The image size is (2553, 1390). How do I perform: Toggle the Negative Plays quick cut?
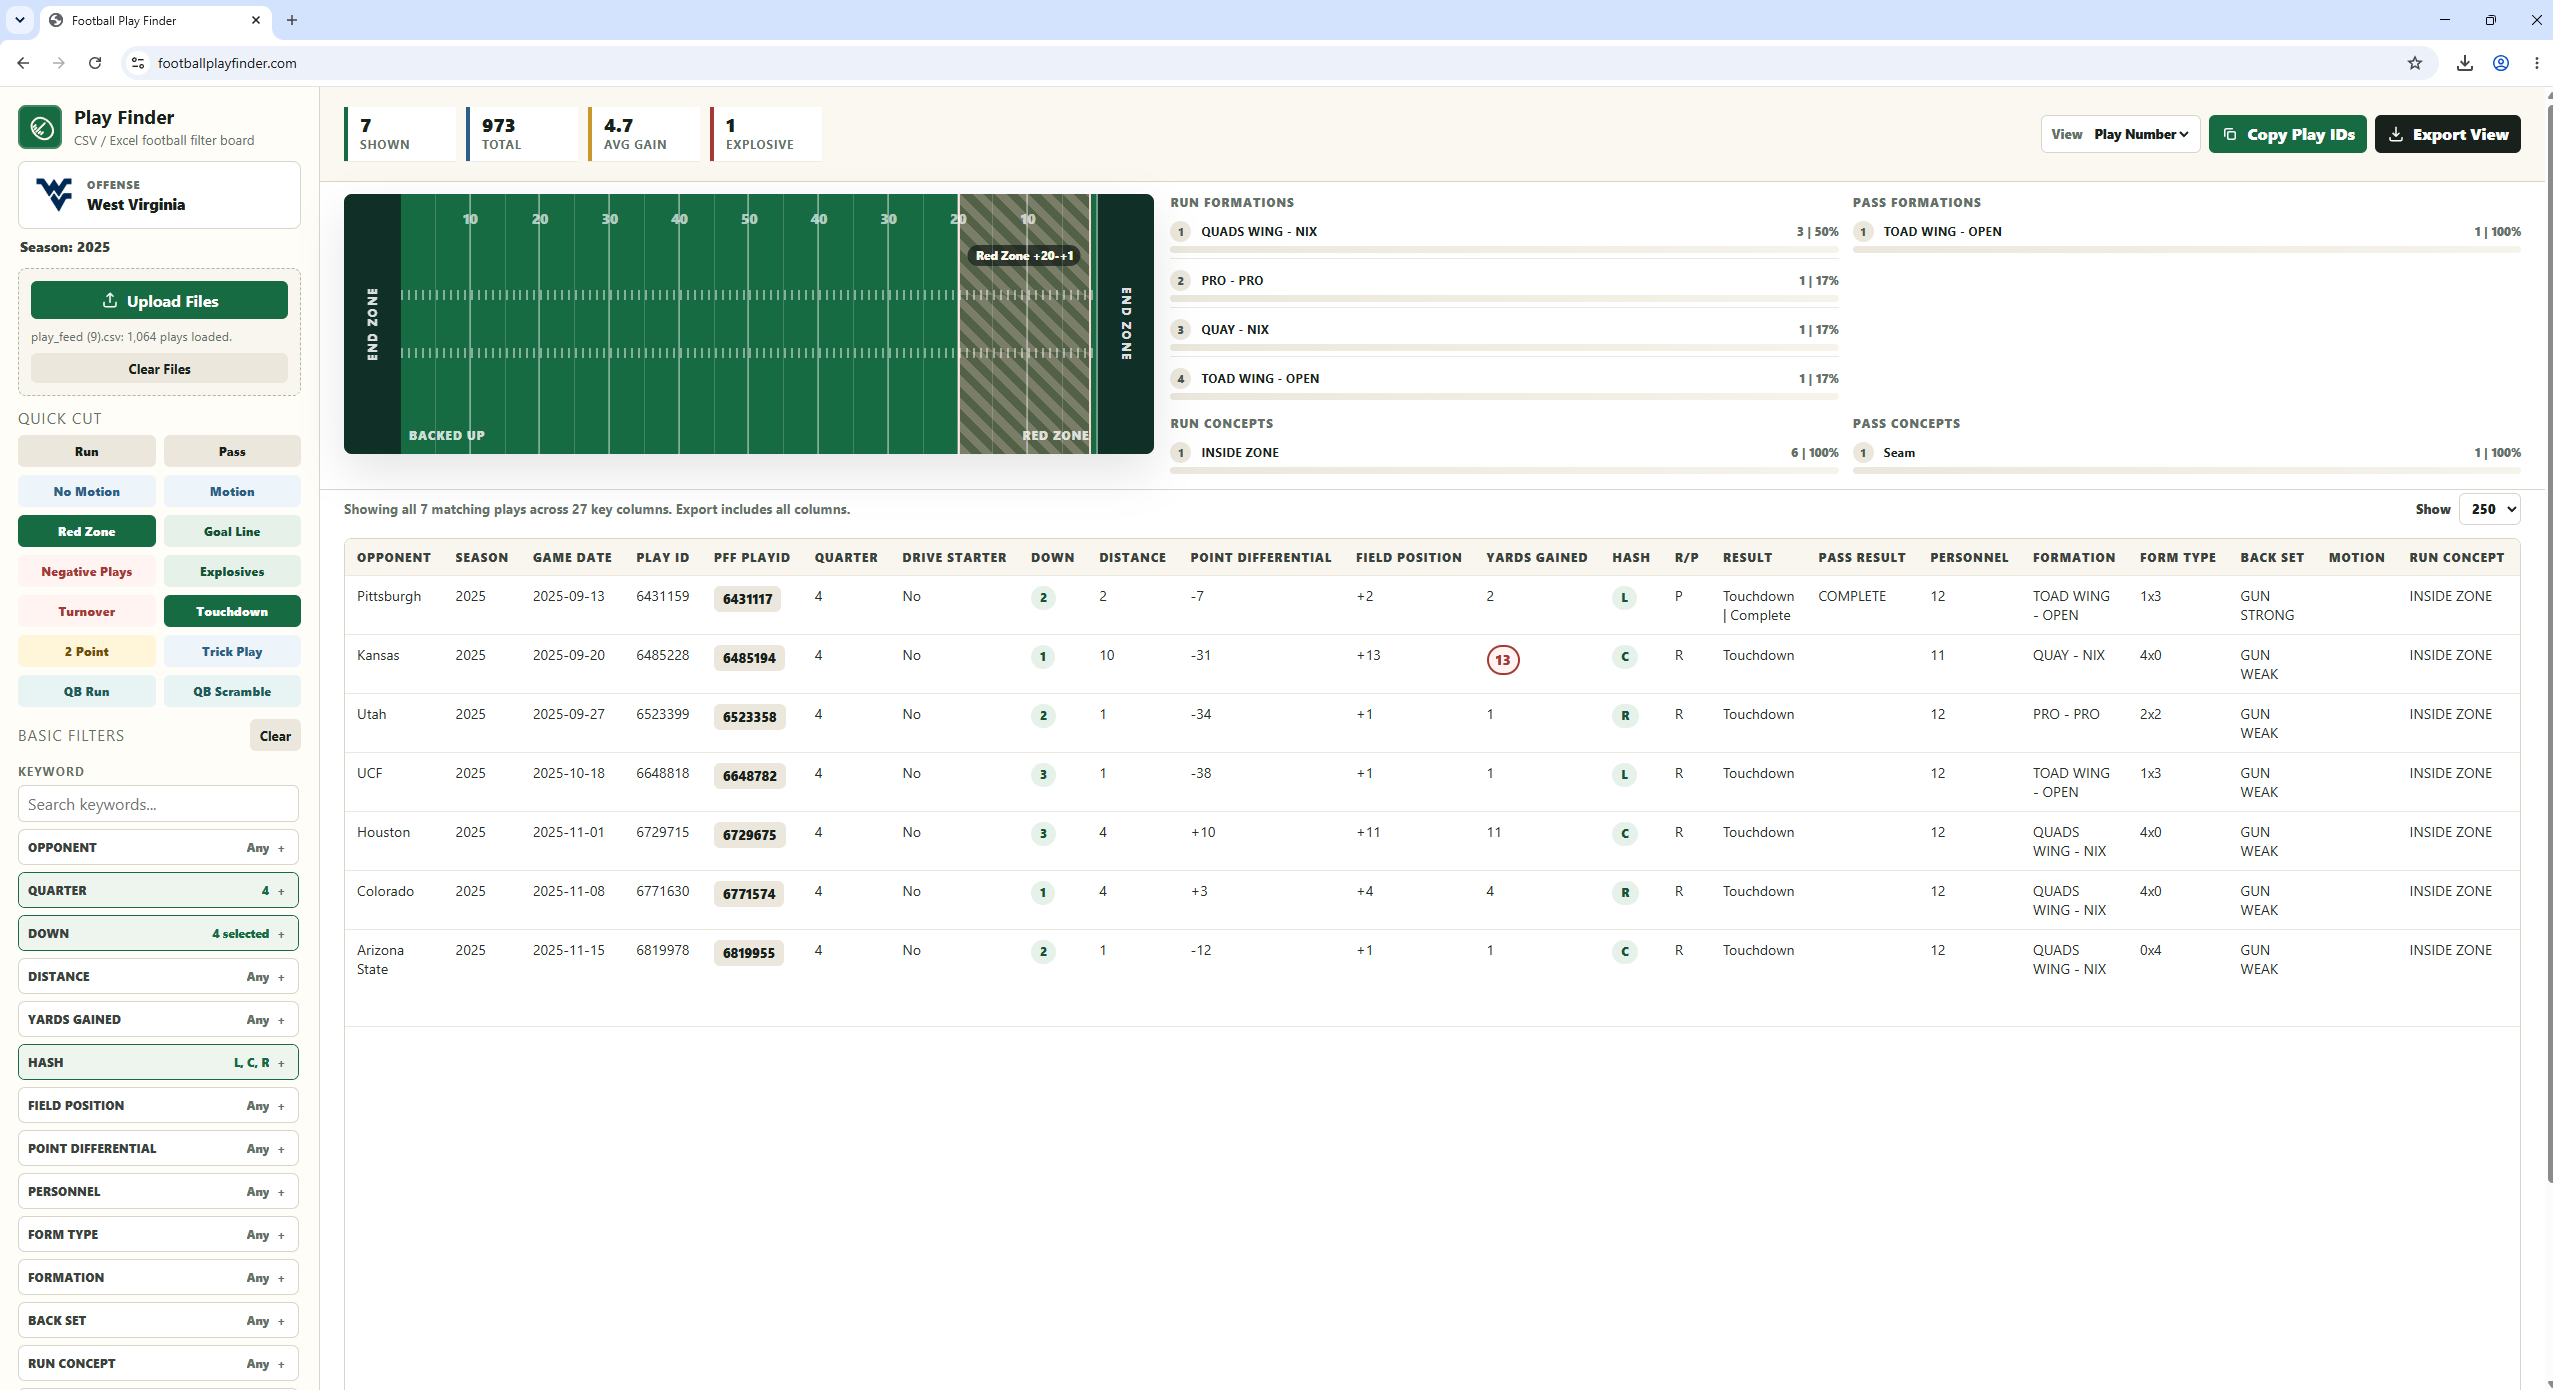click(87, 571)
